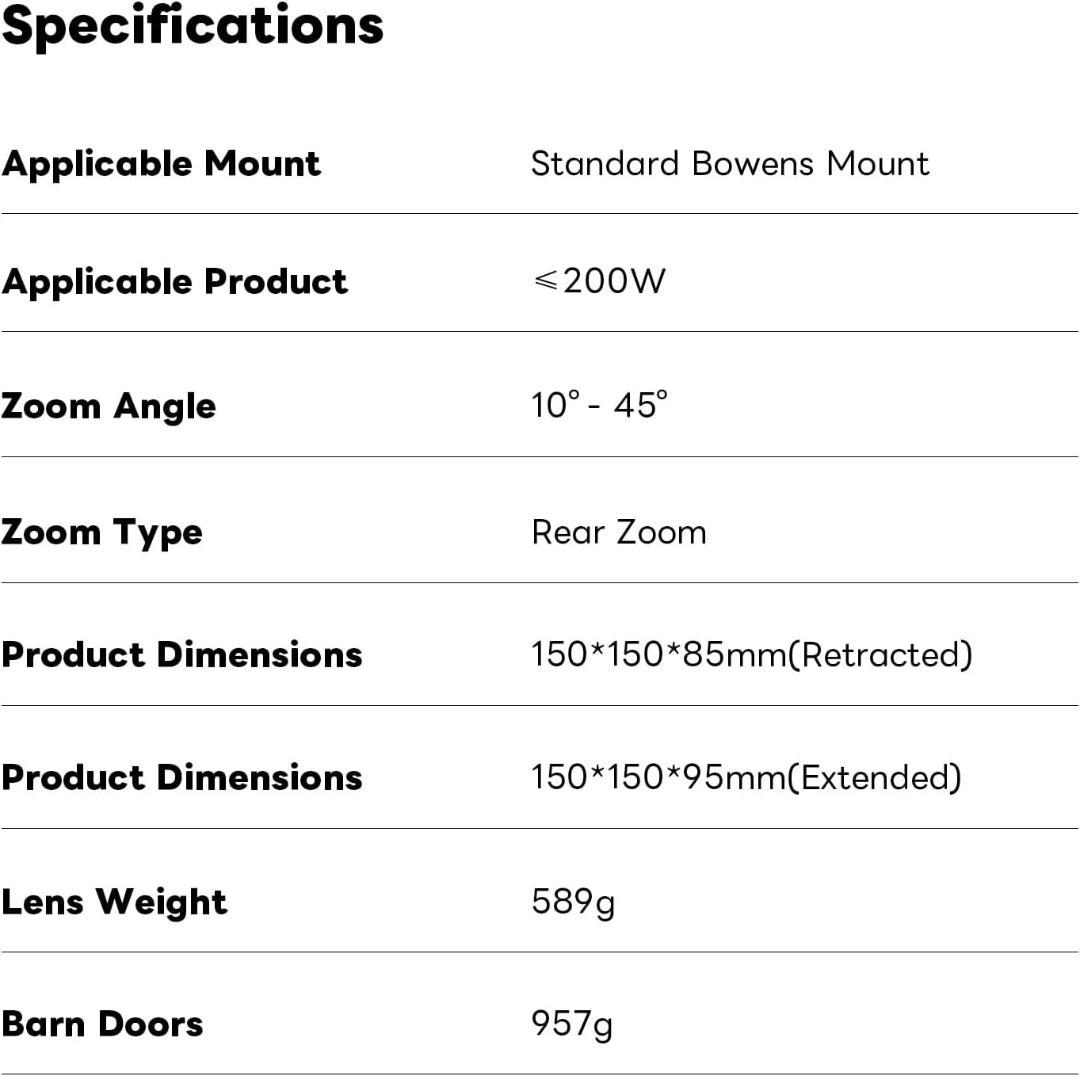Select the Applicable Product label
Image resolution: width=1080 pixels, height=1076 pixels.
coord(175,282)
